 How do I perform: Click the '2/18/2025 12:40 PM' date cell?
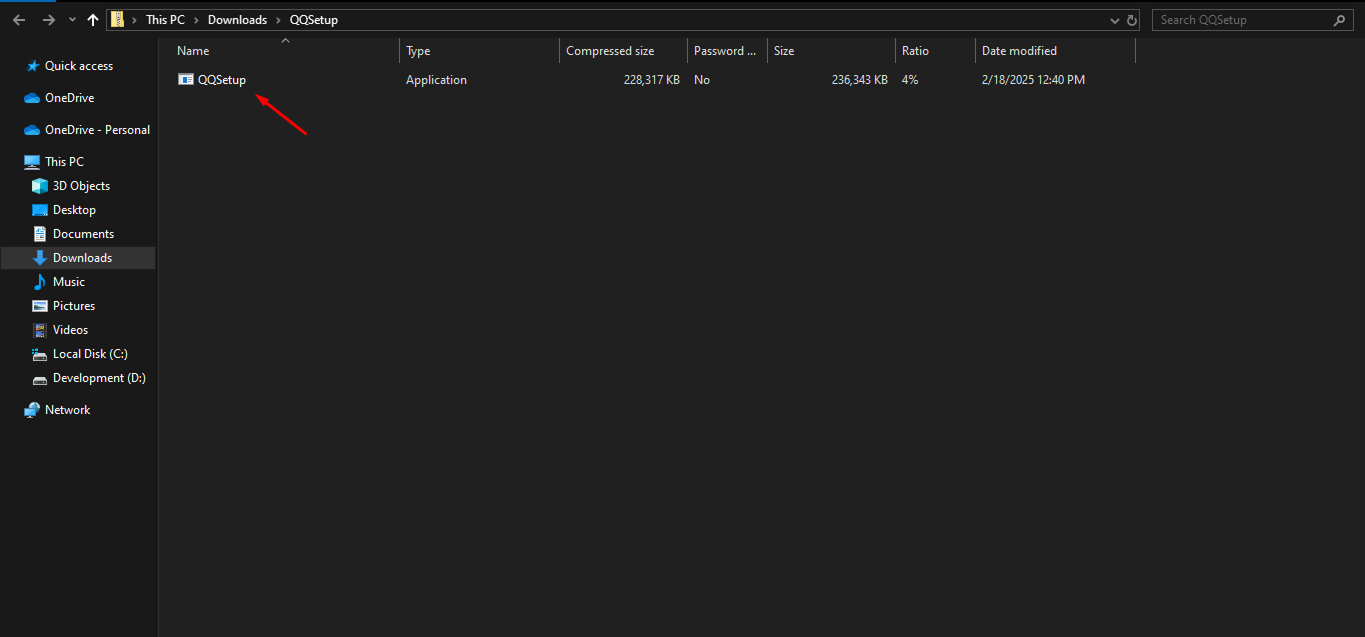pos(1033,80)
